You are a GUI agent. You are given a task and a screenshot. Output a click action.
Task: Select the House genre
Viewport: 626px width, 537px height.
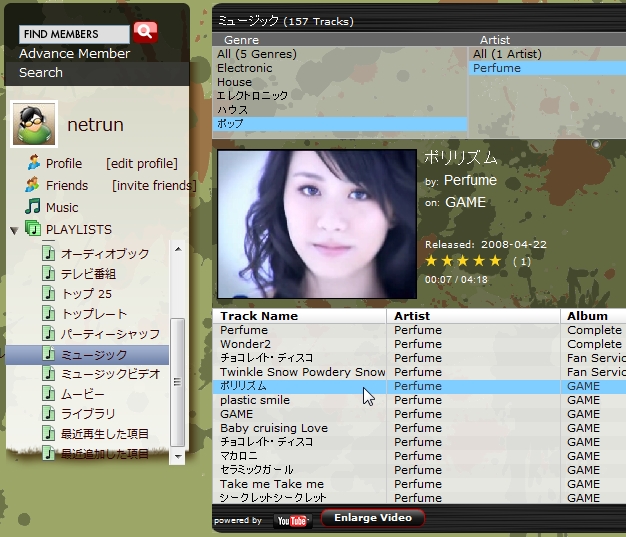[340, 82]
